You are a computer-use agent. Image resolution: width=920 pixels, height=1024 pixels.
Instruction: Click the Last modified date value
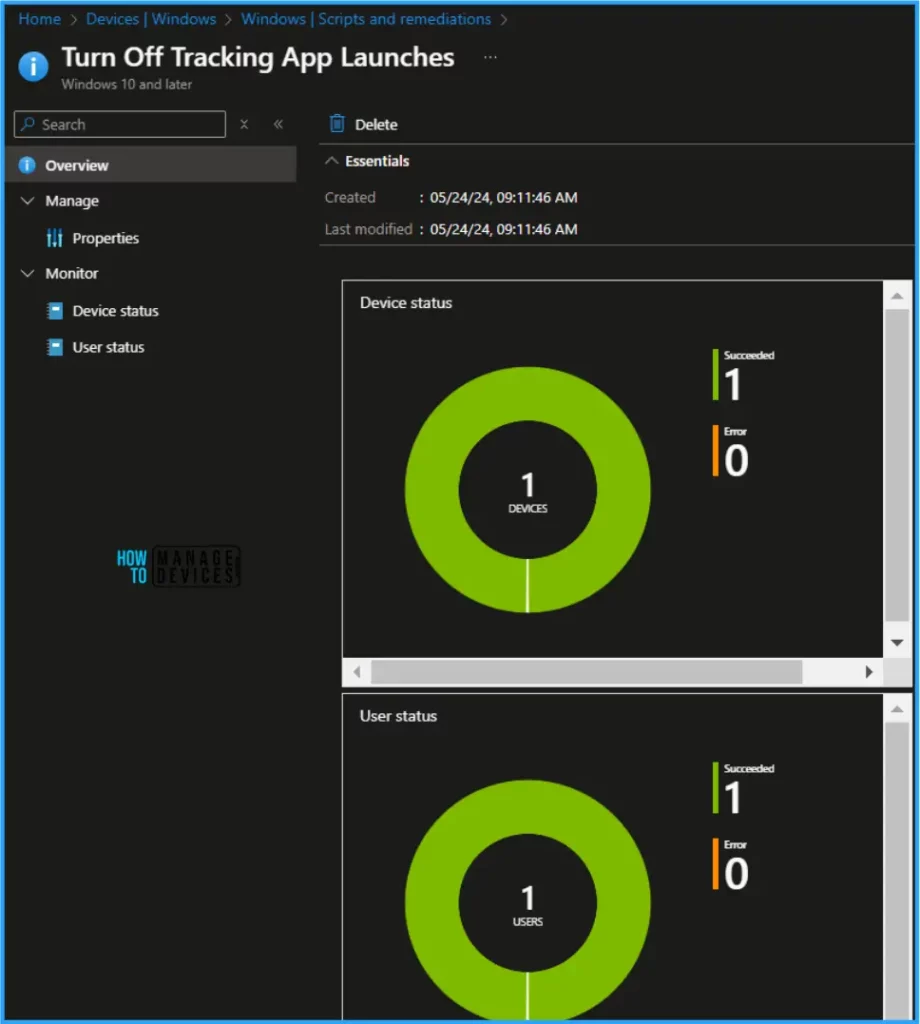pyautogui.click(x=503, y=229)
